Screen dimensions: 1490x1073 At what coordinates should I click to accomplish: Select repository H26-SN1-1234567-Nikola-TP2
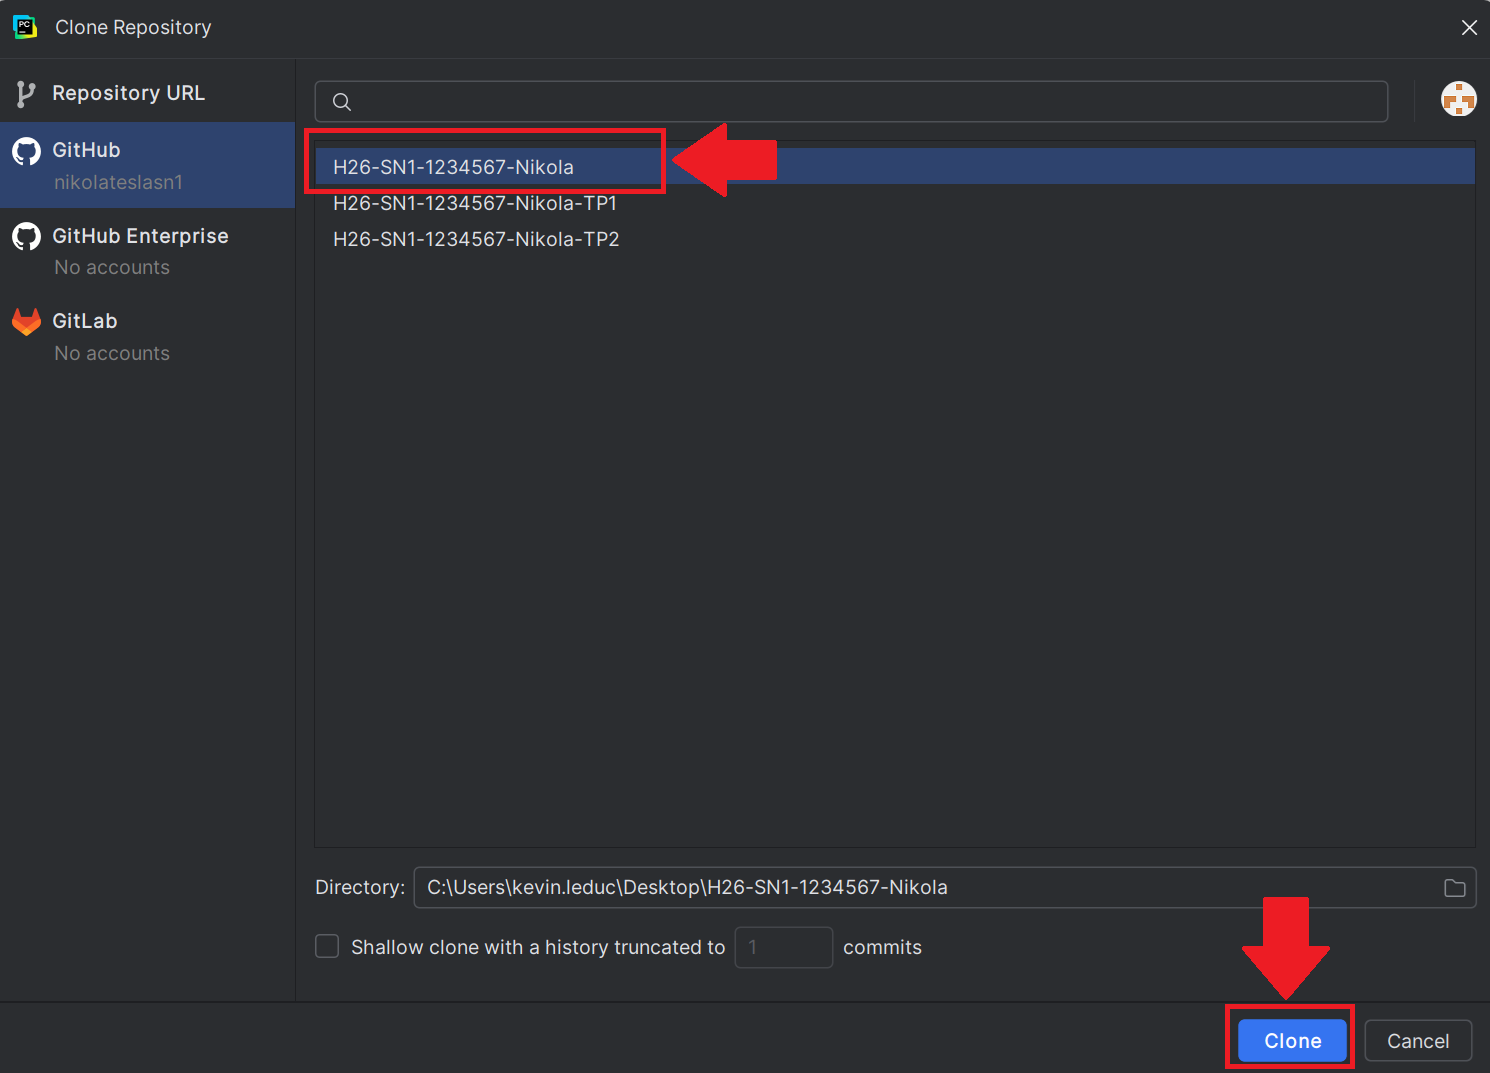pos(476,239)
